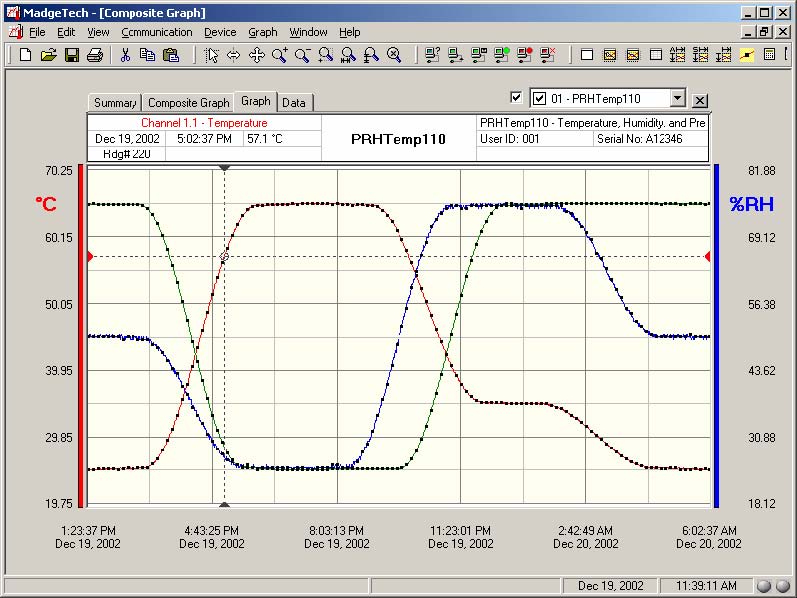The image size is (797, 598).
Task: Click the graph cursor crosshair circle
Action: (x=224, y=256)
